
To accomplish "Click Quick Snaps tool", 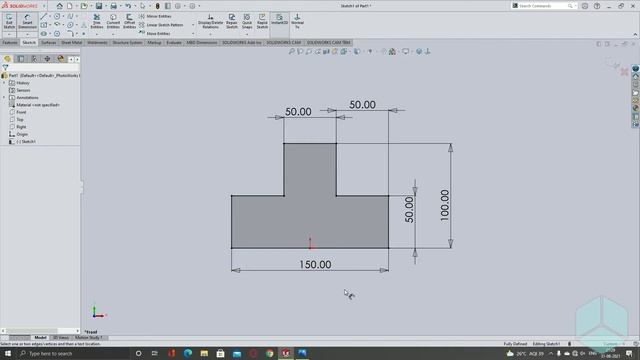I will [247, 21].
